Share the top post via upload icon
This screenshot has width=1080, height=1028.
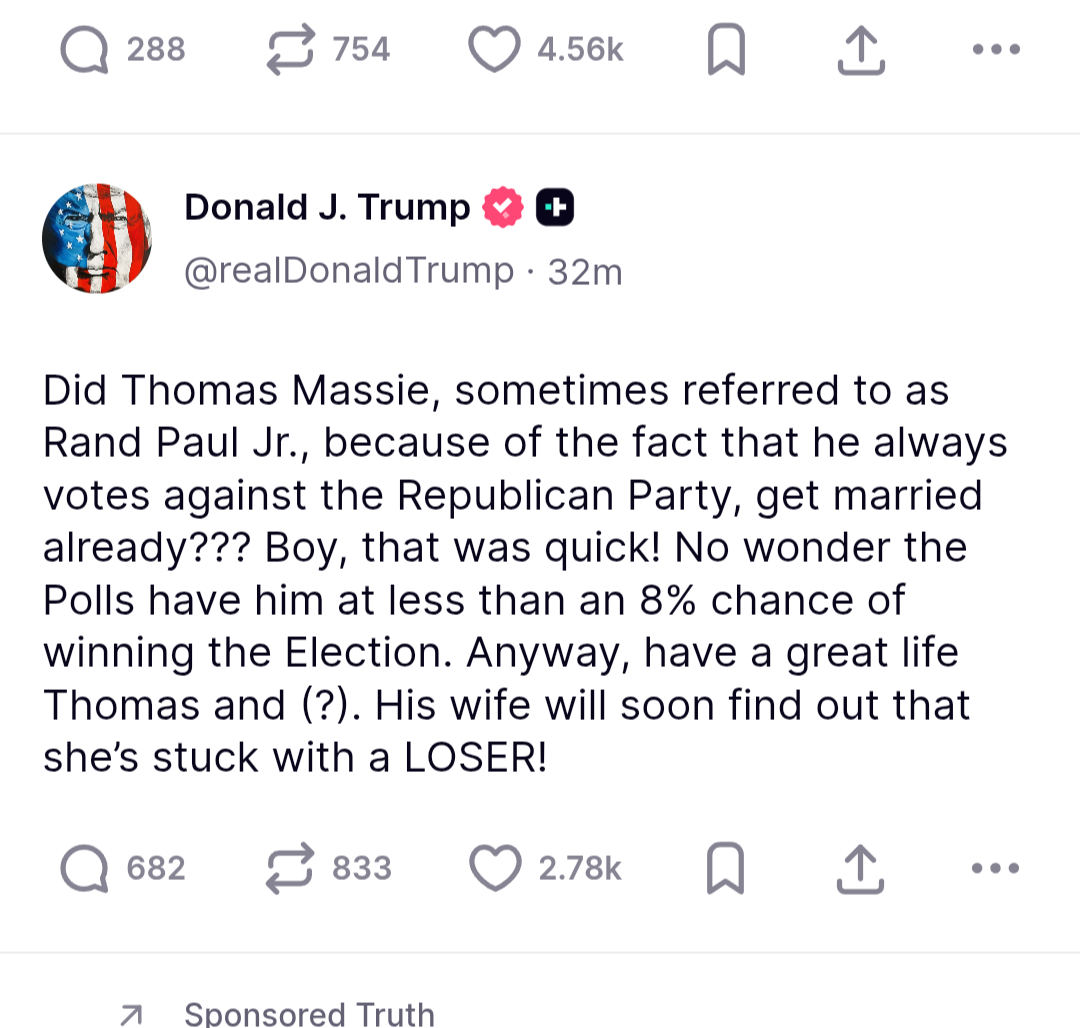click(860, 50)
